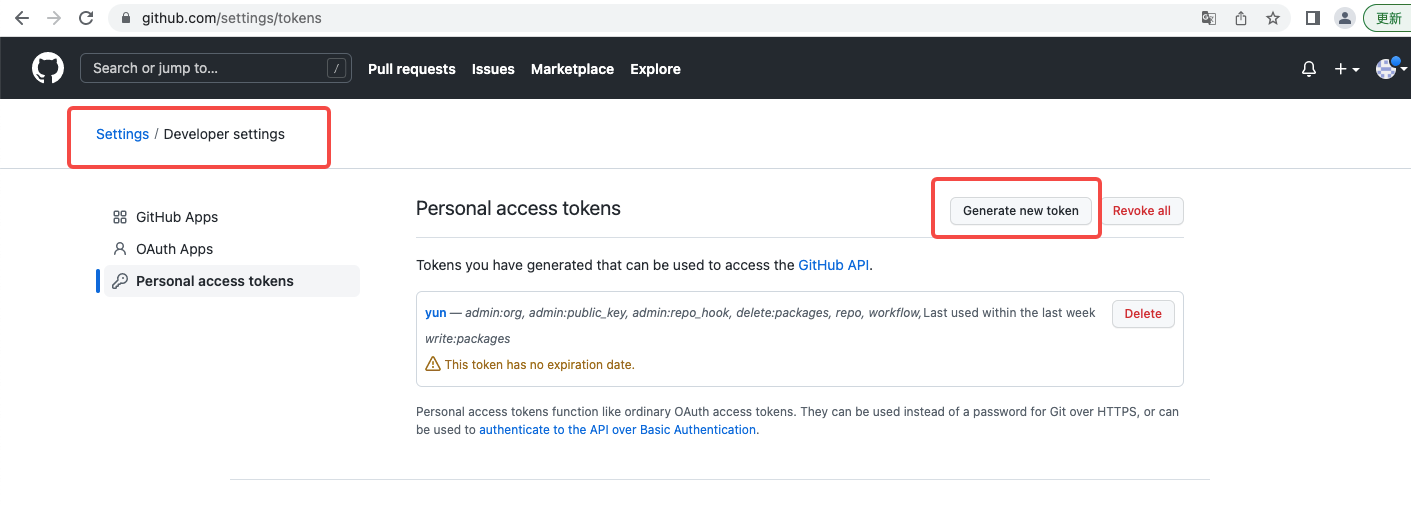Click the GitHub Octocat logo
1411x505 pixels.
tap(47, 68)
